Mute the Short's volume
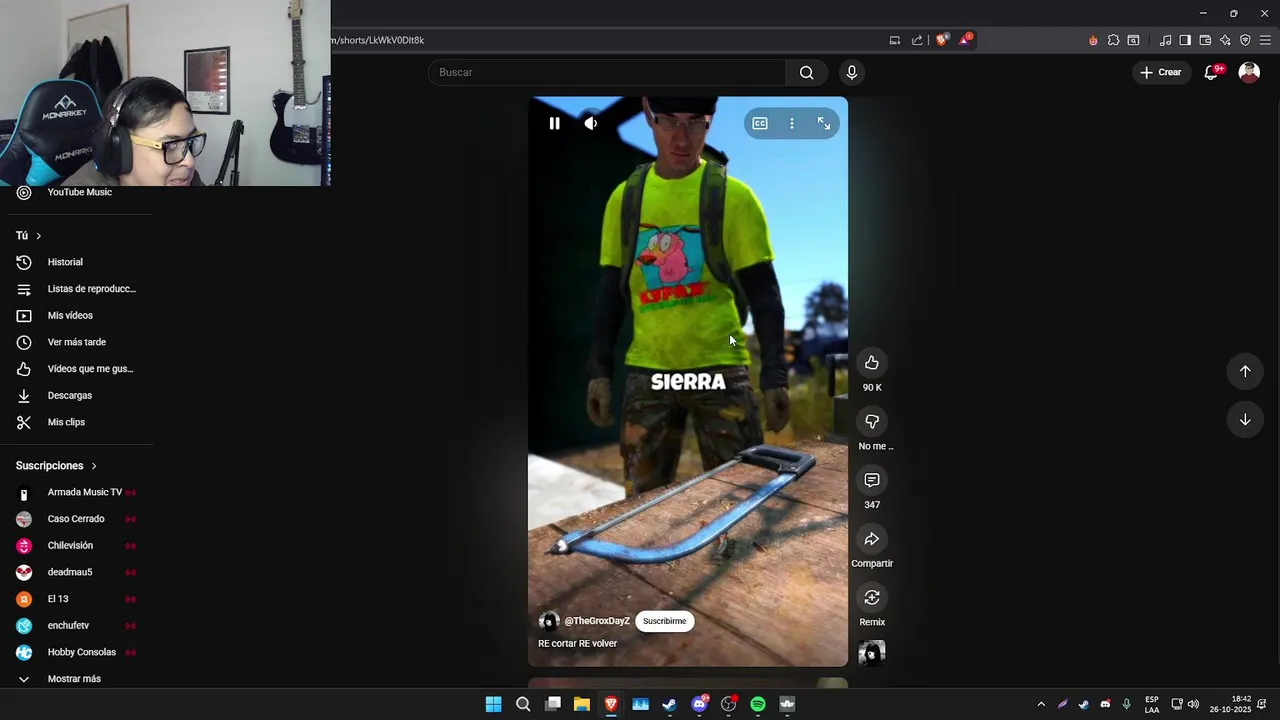 [591, 123]
